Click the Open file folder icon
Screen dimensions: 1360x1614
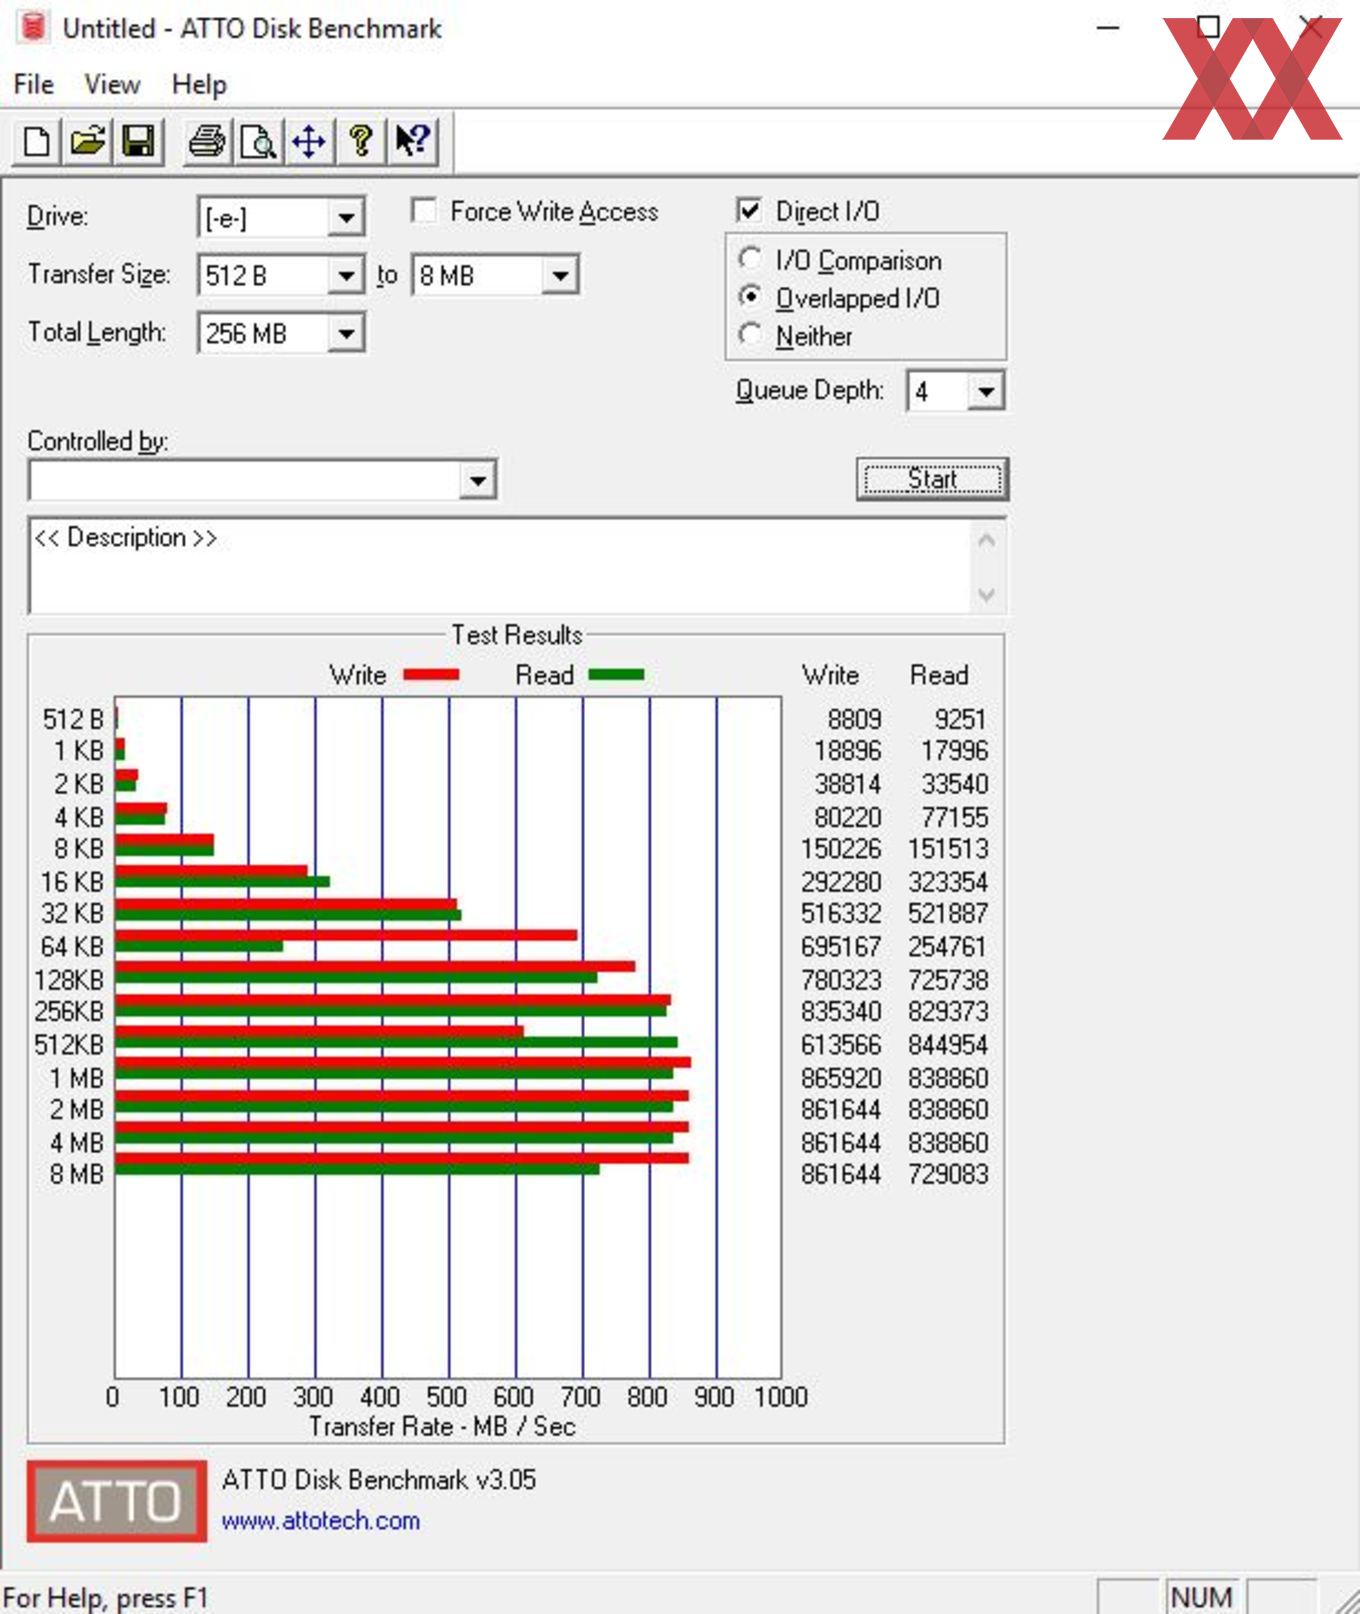87,141
